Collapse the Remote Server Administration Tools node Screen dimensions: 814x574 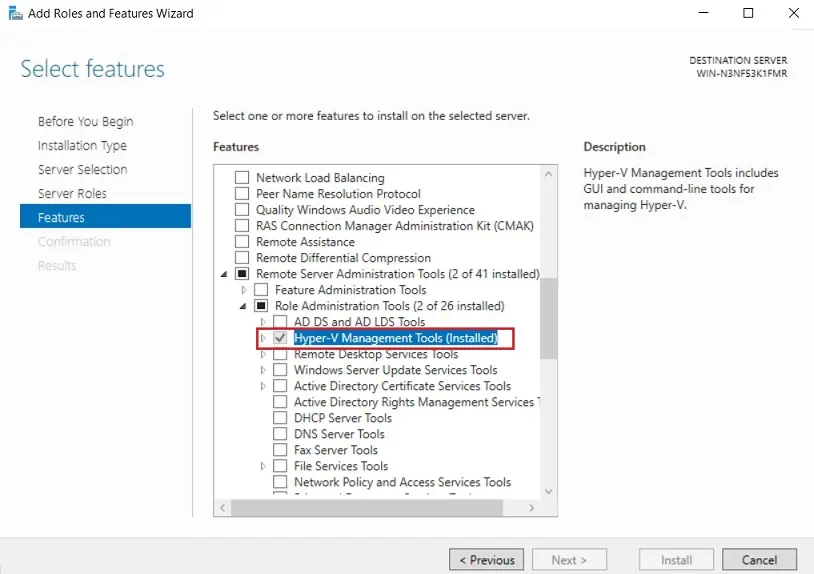[x=223, y=274]
